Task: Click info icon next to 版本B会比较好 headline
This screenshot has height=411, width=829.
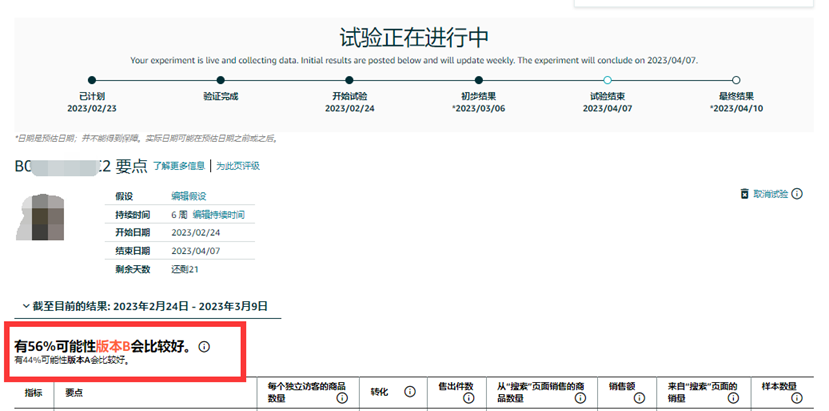Action: (204, 346)
